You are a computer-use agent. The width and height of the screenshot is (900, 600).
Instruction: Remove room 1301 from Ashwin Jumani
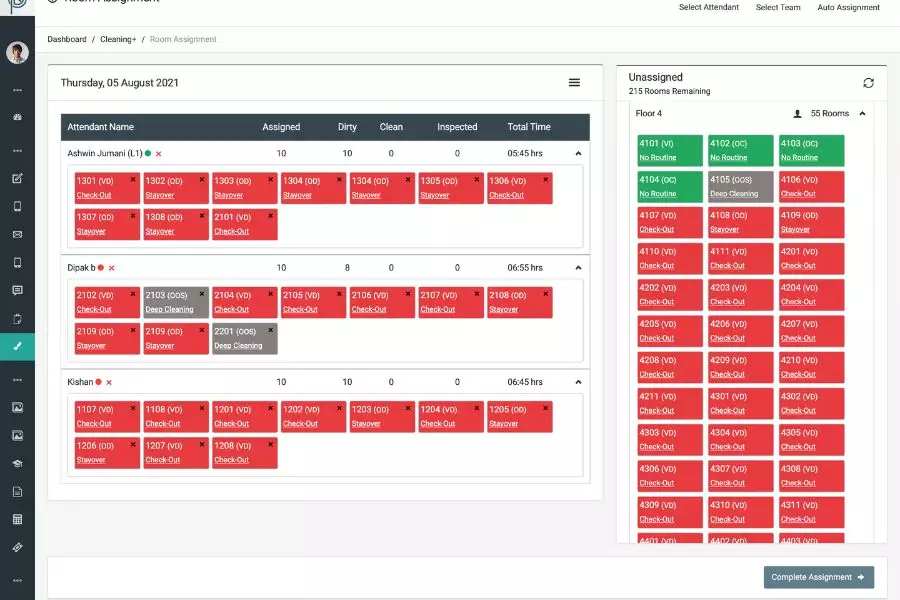[133, 180]
